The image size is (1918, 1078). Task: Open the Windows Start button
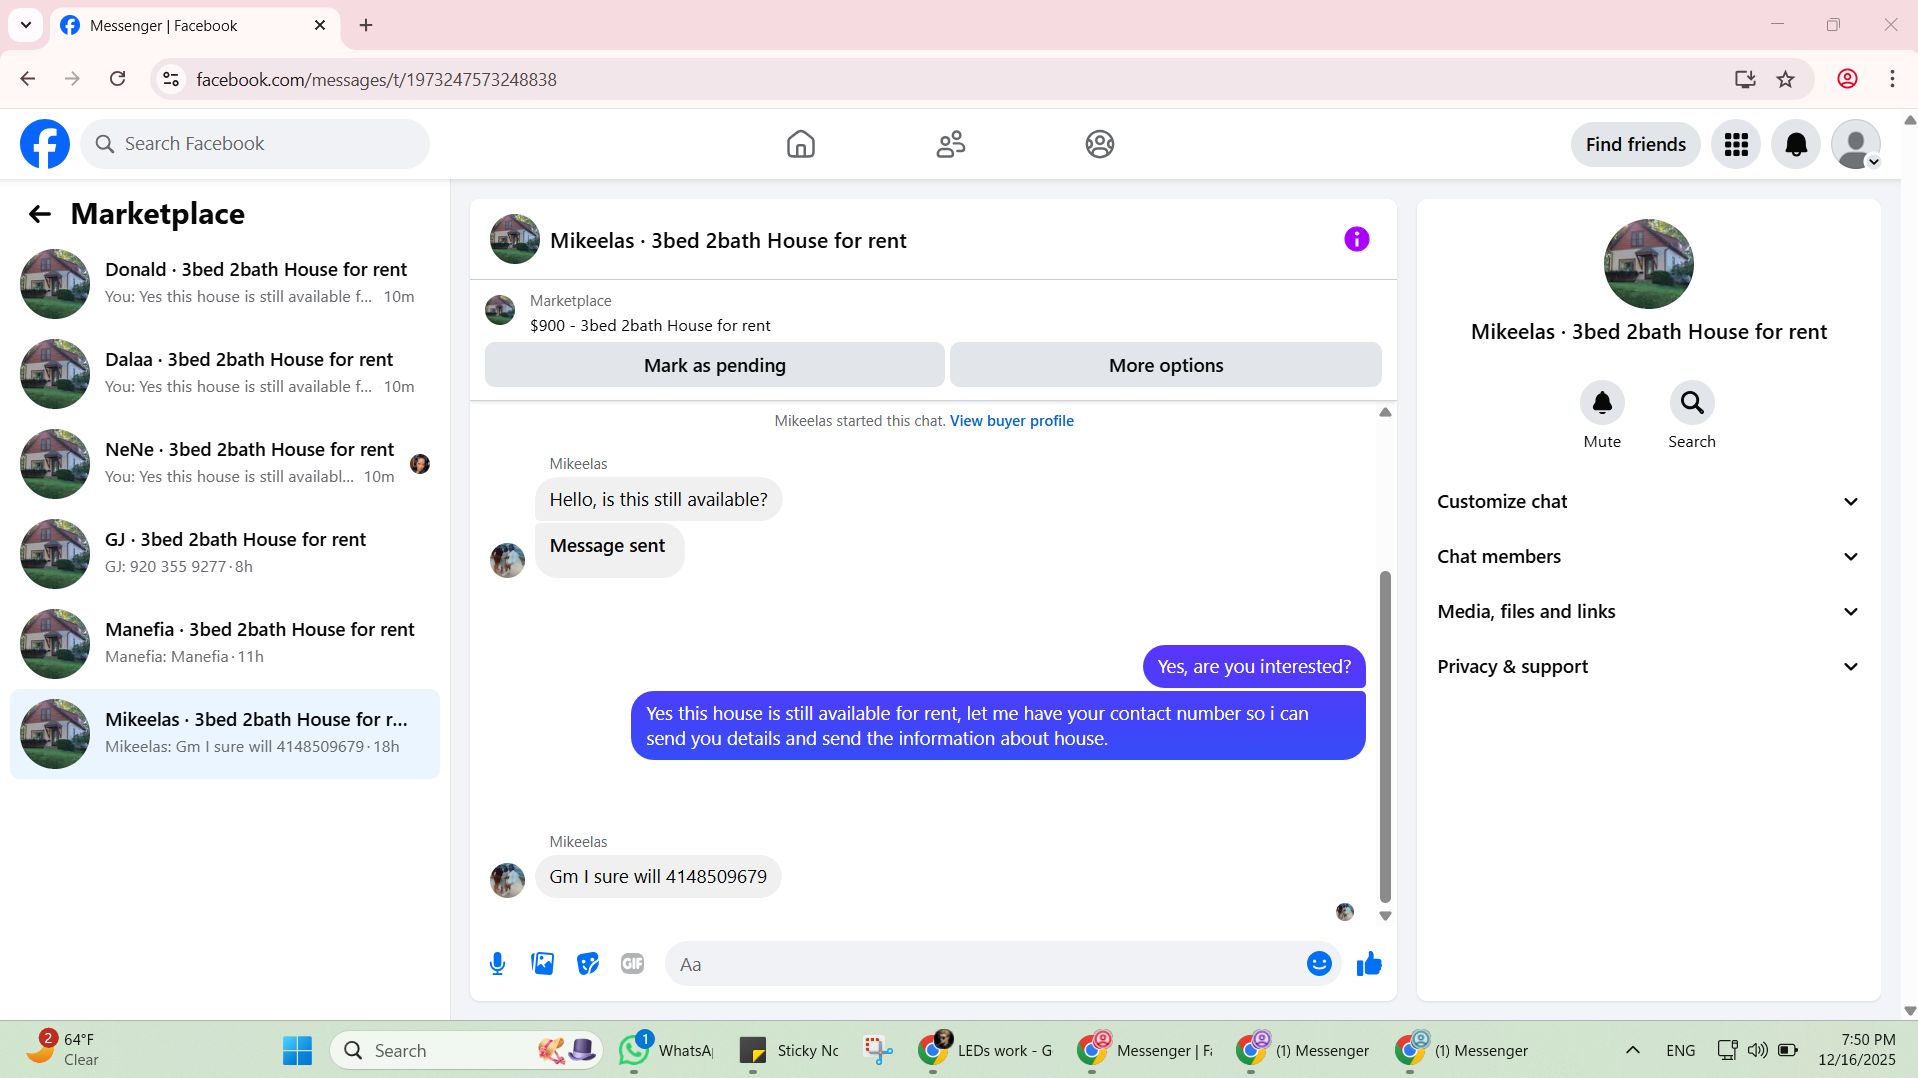pos(297,1050)
